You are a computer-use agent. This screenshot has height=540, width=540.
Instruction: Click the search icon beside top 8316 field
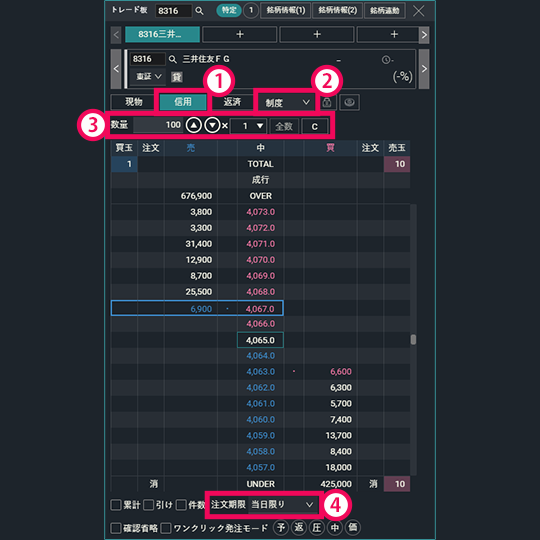tap(199, 11)
